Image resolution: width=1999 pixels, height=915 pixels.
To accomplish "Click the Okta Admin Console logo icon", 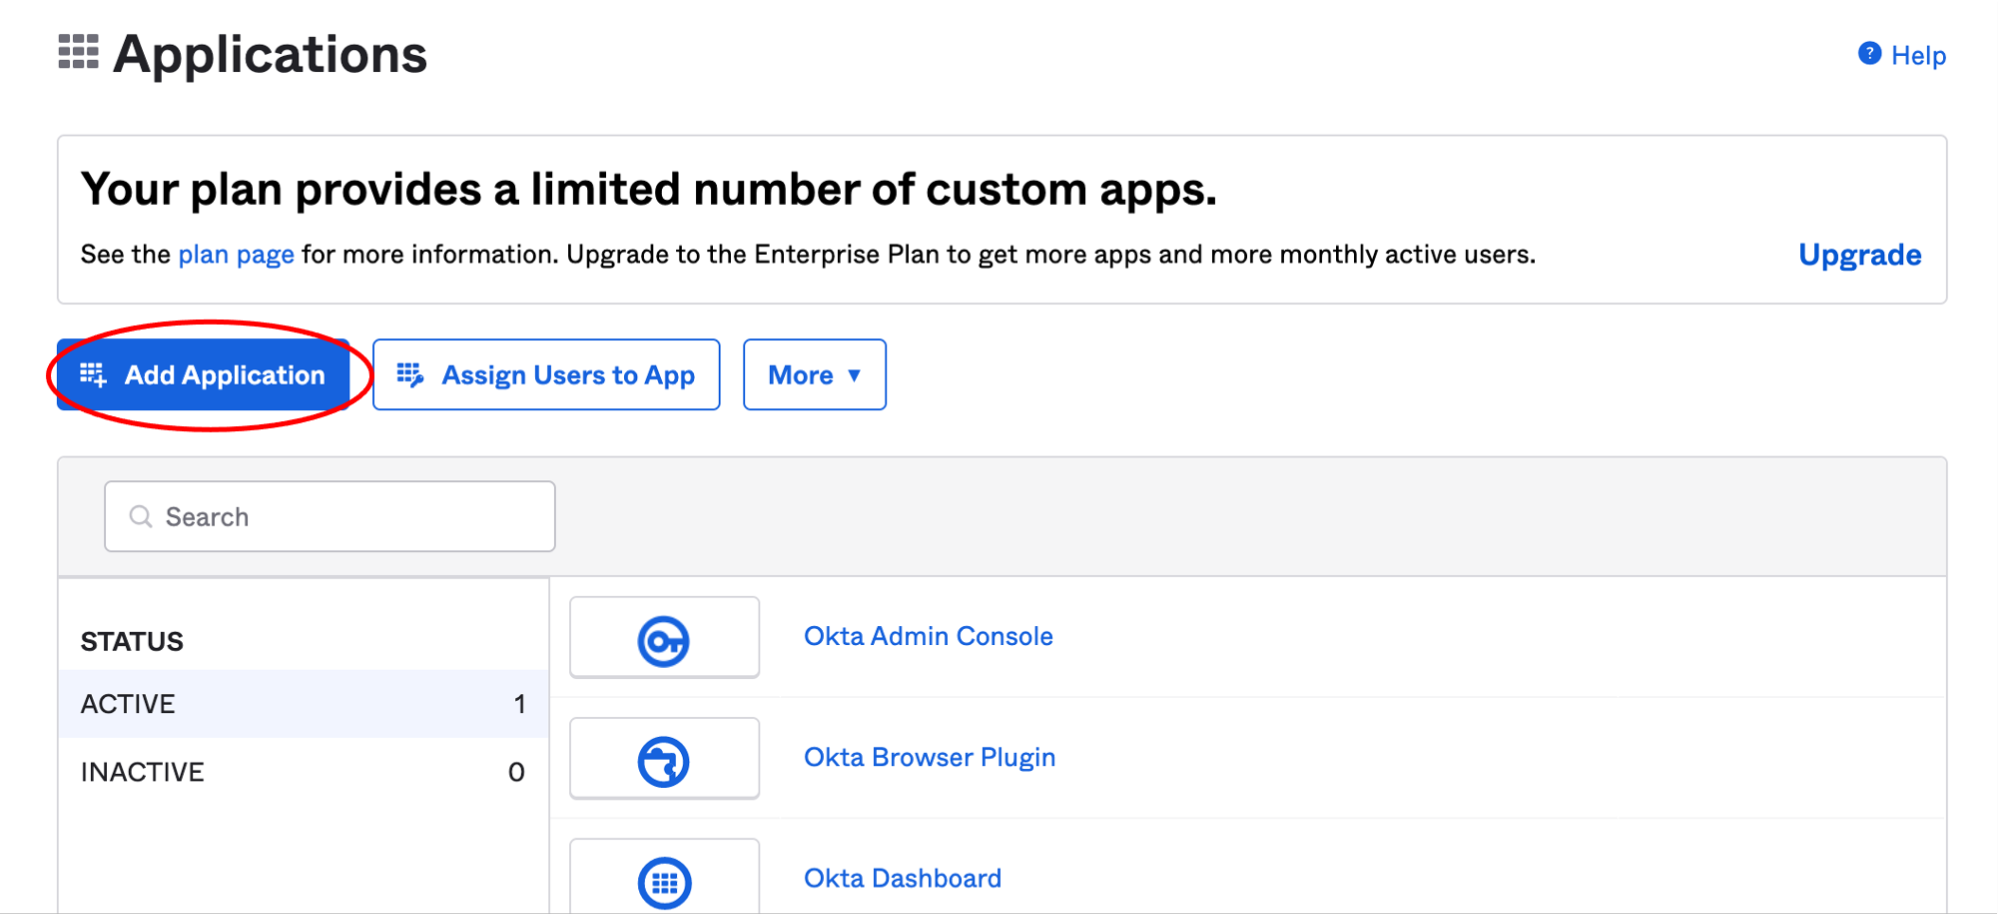I will 664,640.
